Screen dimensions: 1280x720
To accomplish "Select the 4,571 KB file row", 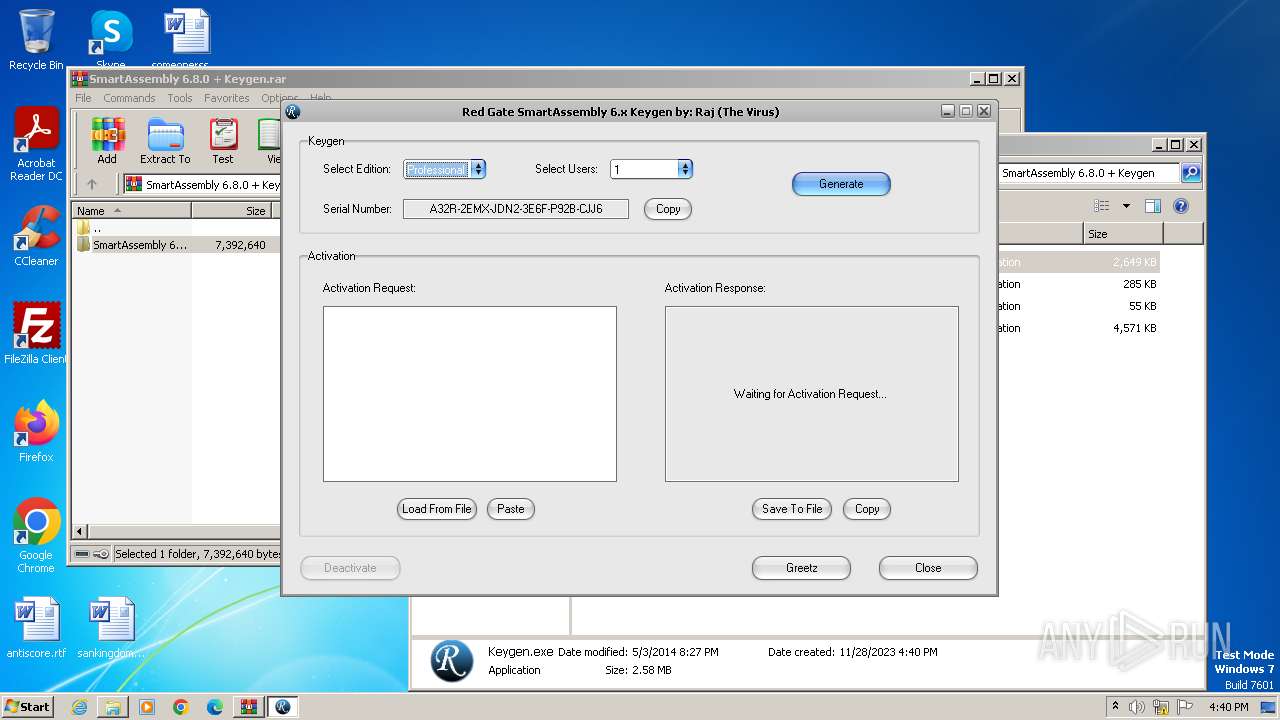I will 1078,328.
